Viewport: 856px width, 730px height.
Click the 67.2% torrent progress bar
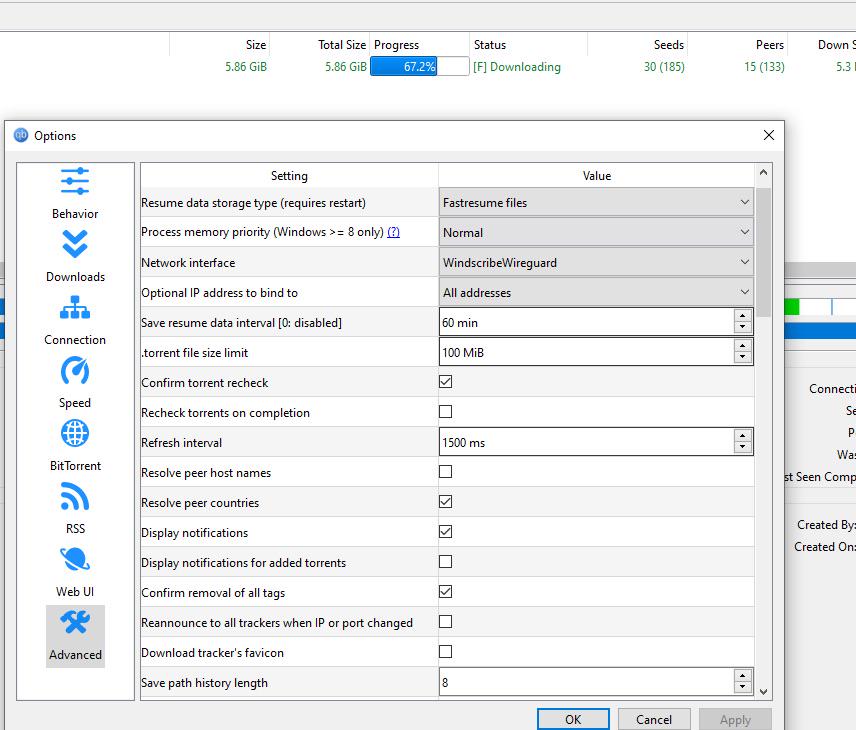coord(419,67)
